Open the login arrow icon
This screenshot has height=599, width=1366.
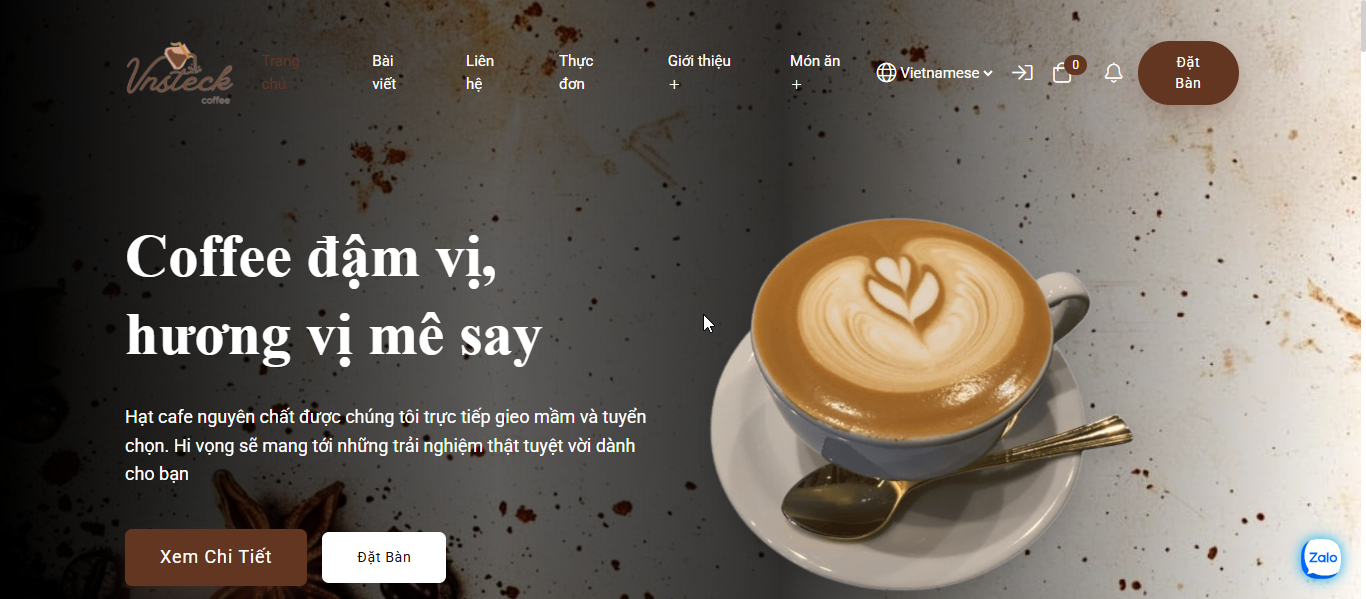click(x=1022, y=72)
